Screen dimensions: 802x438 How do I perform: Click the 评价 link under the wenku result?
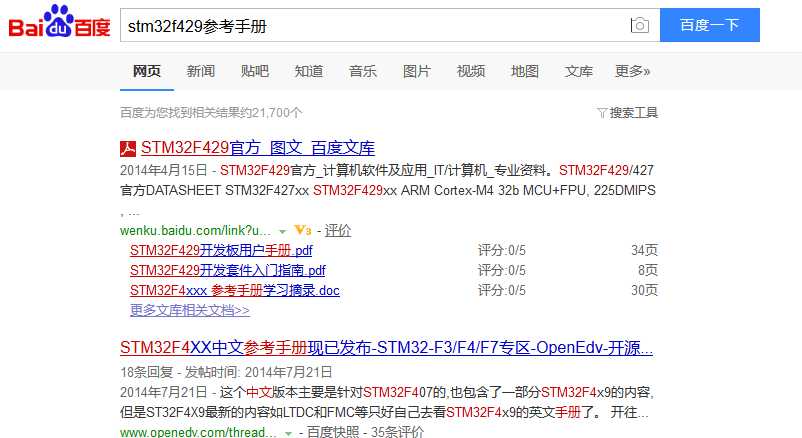point(338,231)
